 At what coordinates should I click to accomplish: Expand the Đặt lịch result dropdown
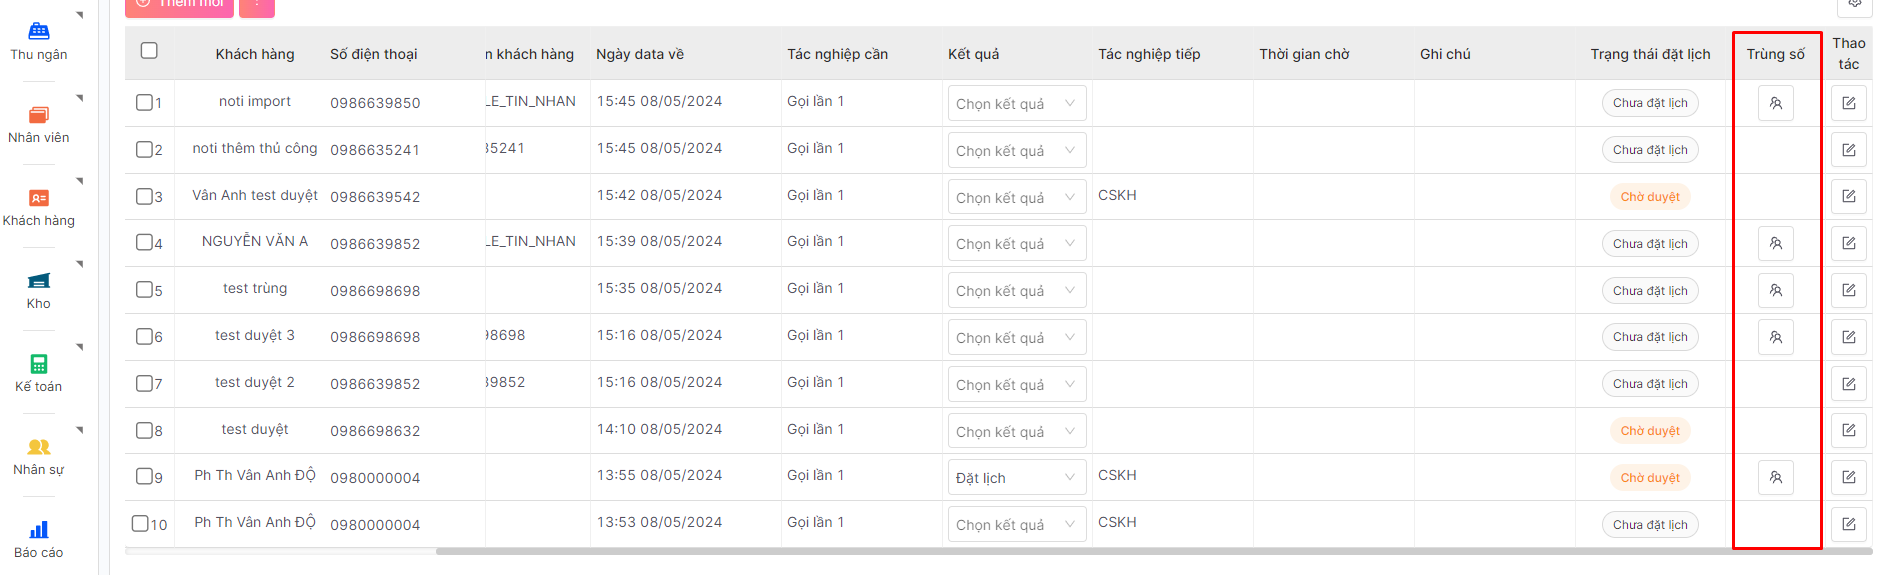tap(1016, 478)
